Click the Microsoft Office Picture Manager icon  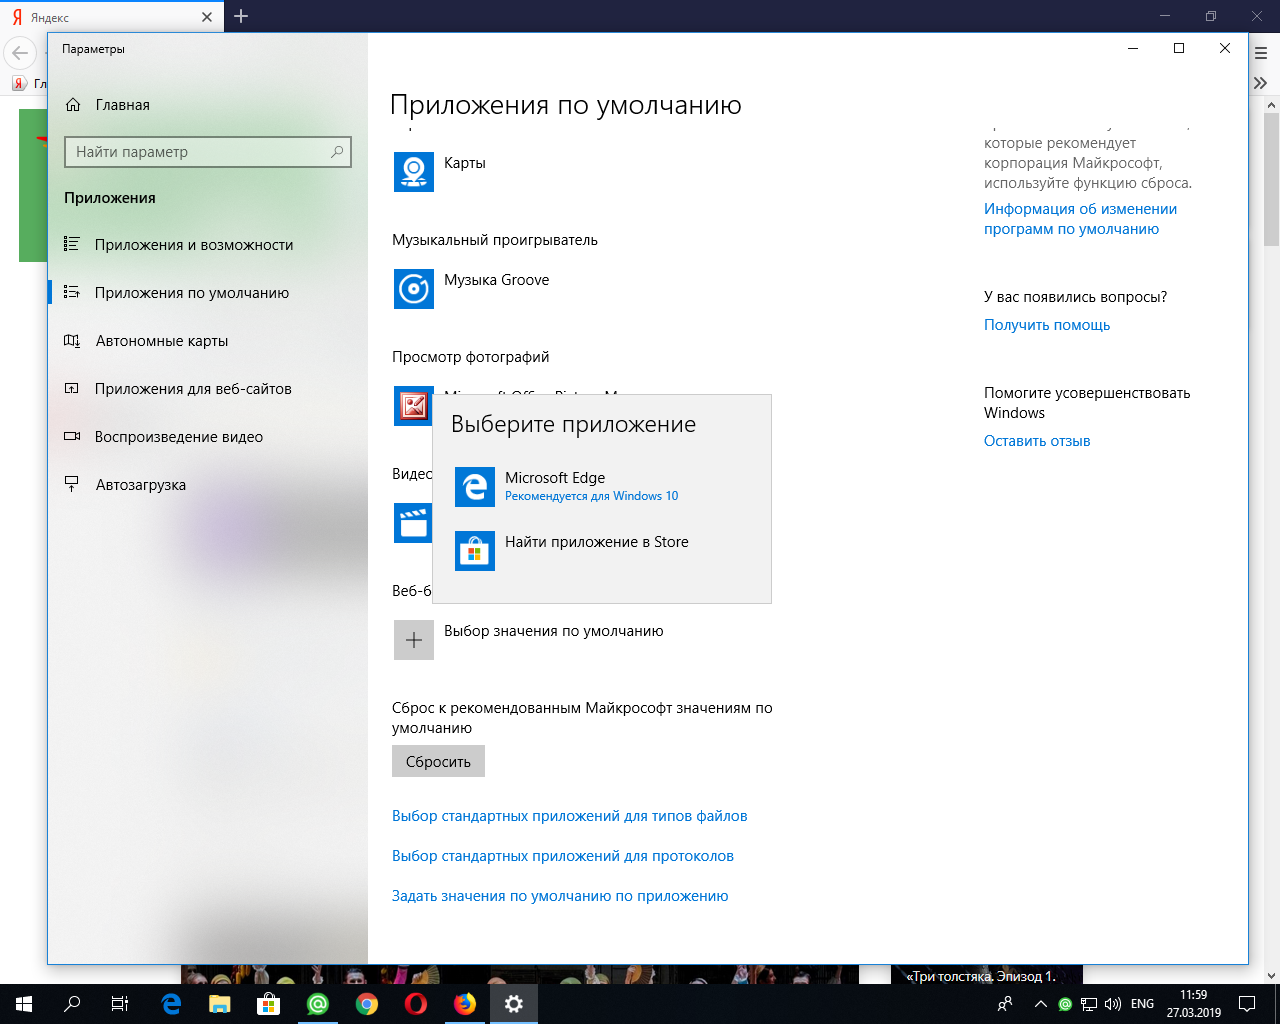pos(414,406)
